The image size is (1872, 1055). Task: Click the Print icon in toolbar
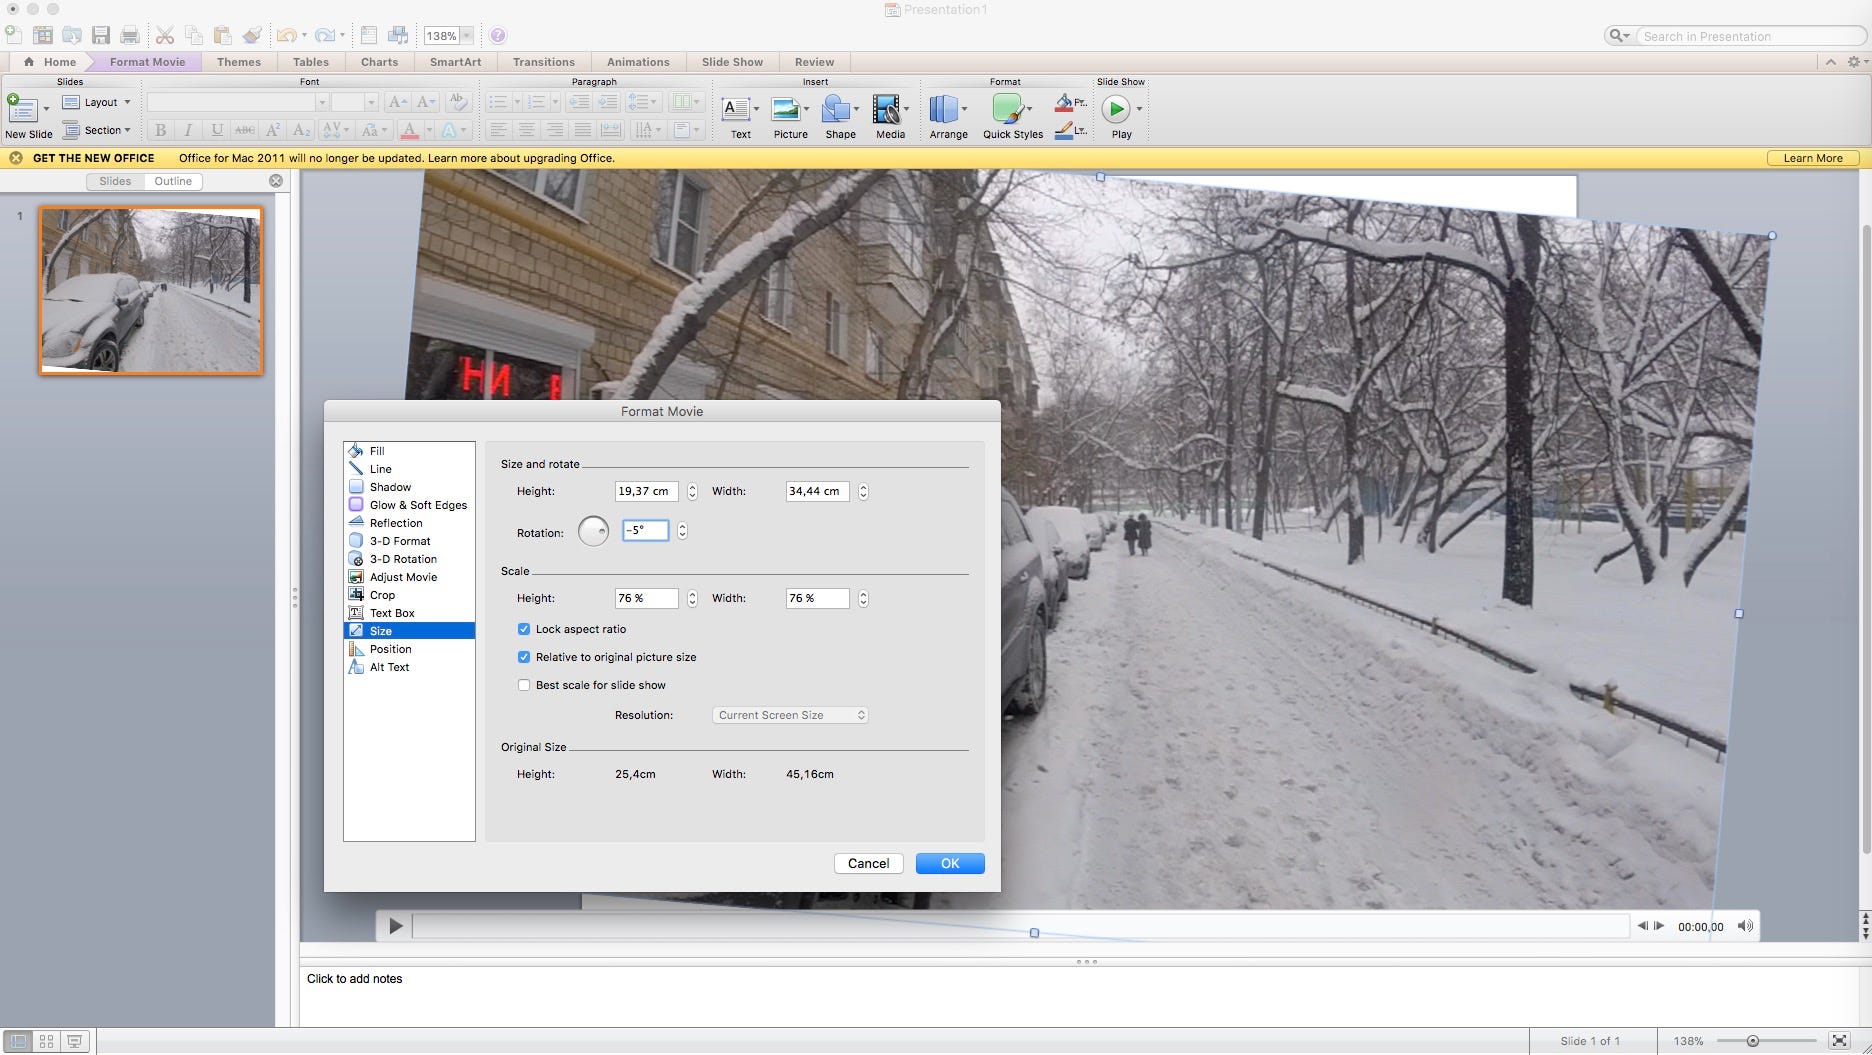point(129,35)
